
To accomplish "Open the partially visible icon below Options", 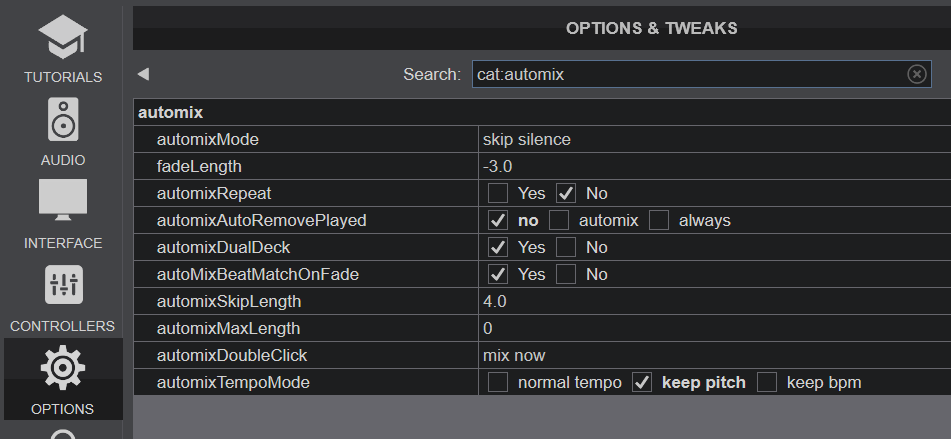I will pyautogui.click(x=63, y=433).
